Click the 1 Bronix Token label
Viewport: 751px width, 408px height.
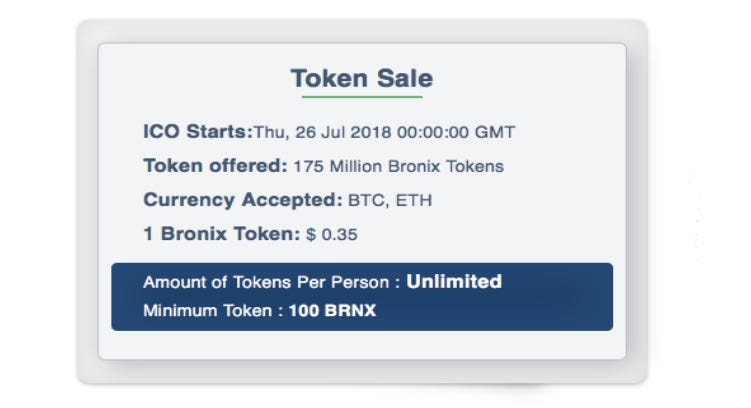pyautogui.click(x=221, y=235)
